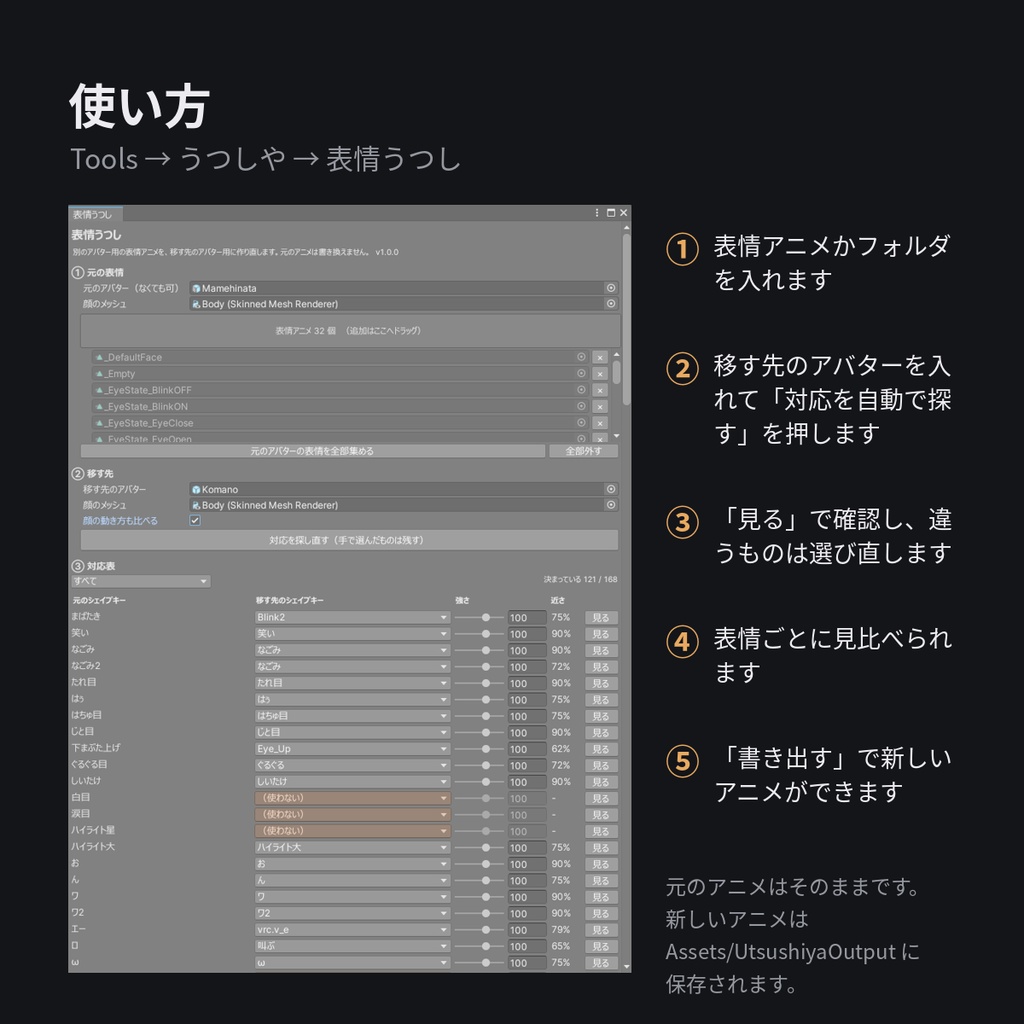The width and height of the screenshot is (1024, 1024).
Task: Open the すべて filter dropdown
Action: pos(140,581)
